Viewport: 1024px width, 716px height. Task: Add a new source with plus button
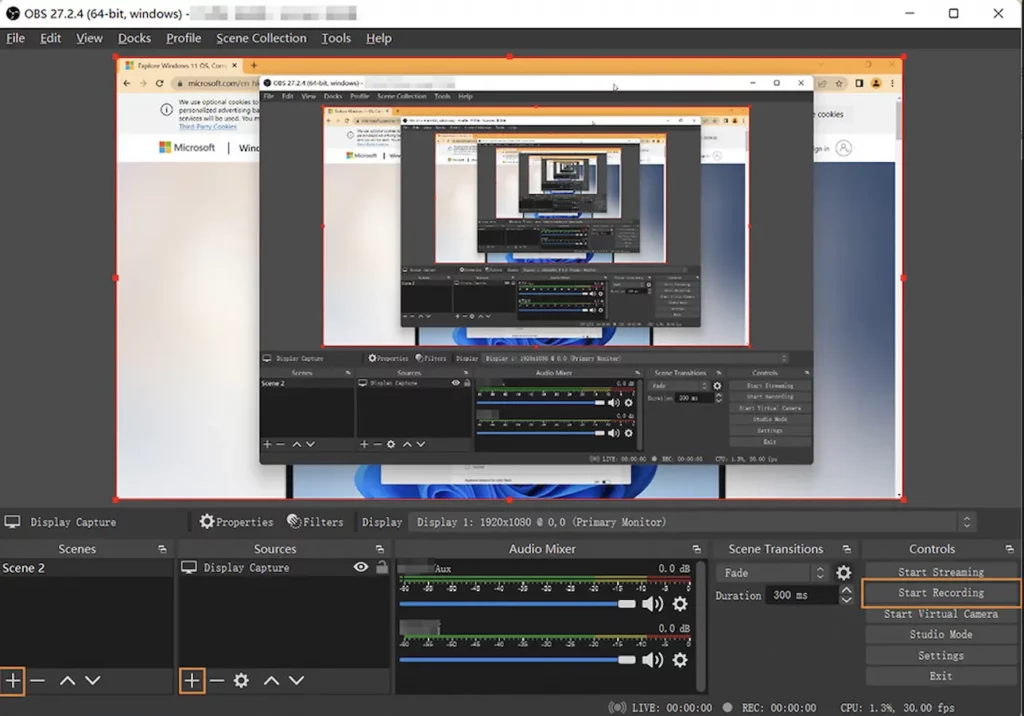coord(191,681)
